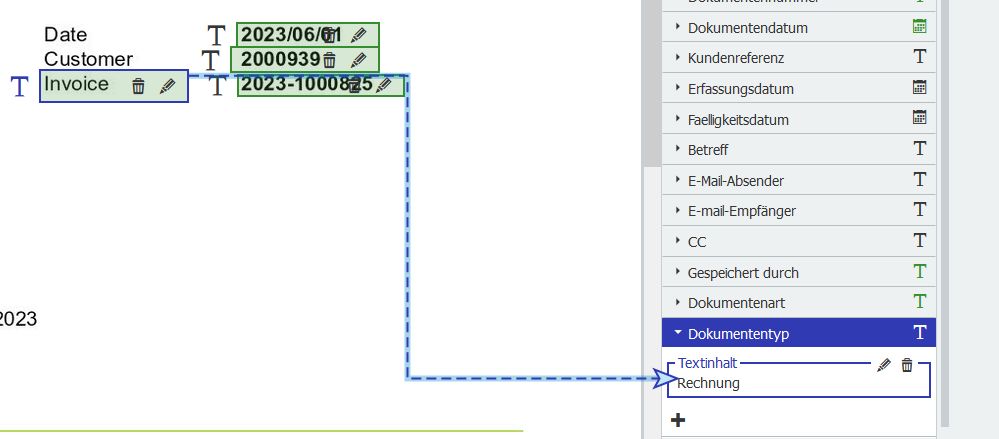Select the E-Mail-Absender row
This screenshot has width=999, height=439.
[735, 181]
